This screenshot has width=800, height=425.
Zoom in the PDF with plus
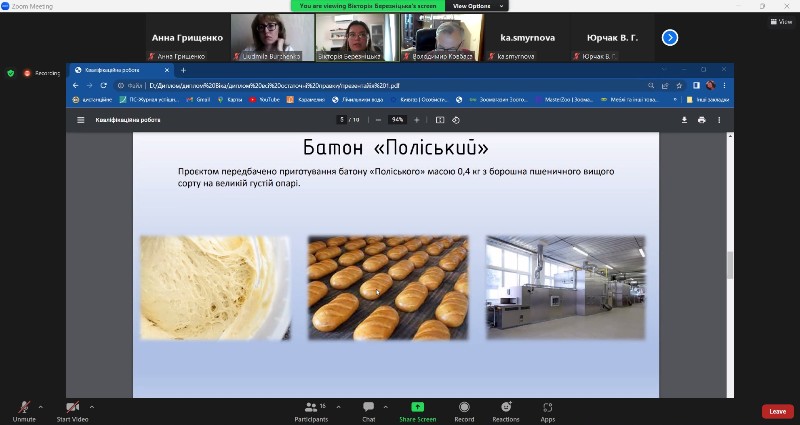(416, 120)
